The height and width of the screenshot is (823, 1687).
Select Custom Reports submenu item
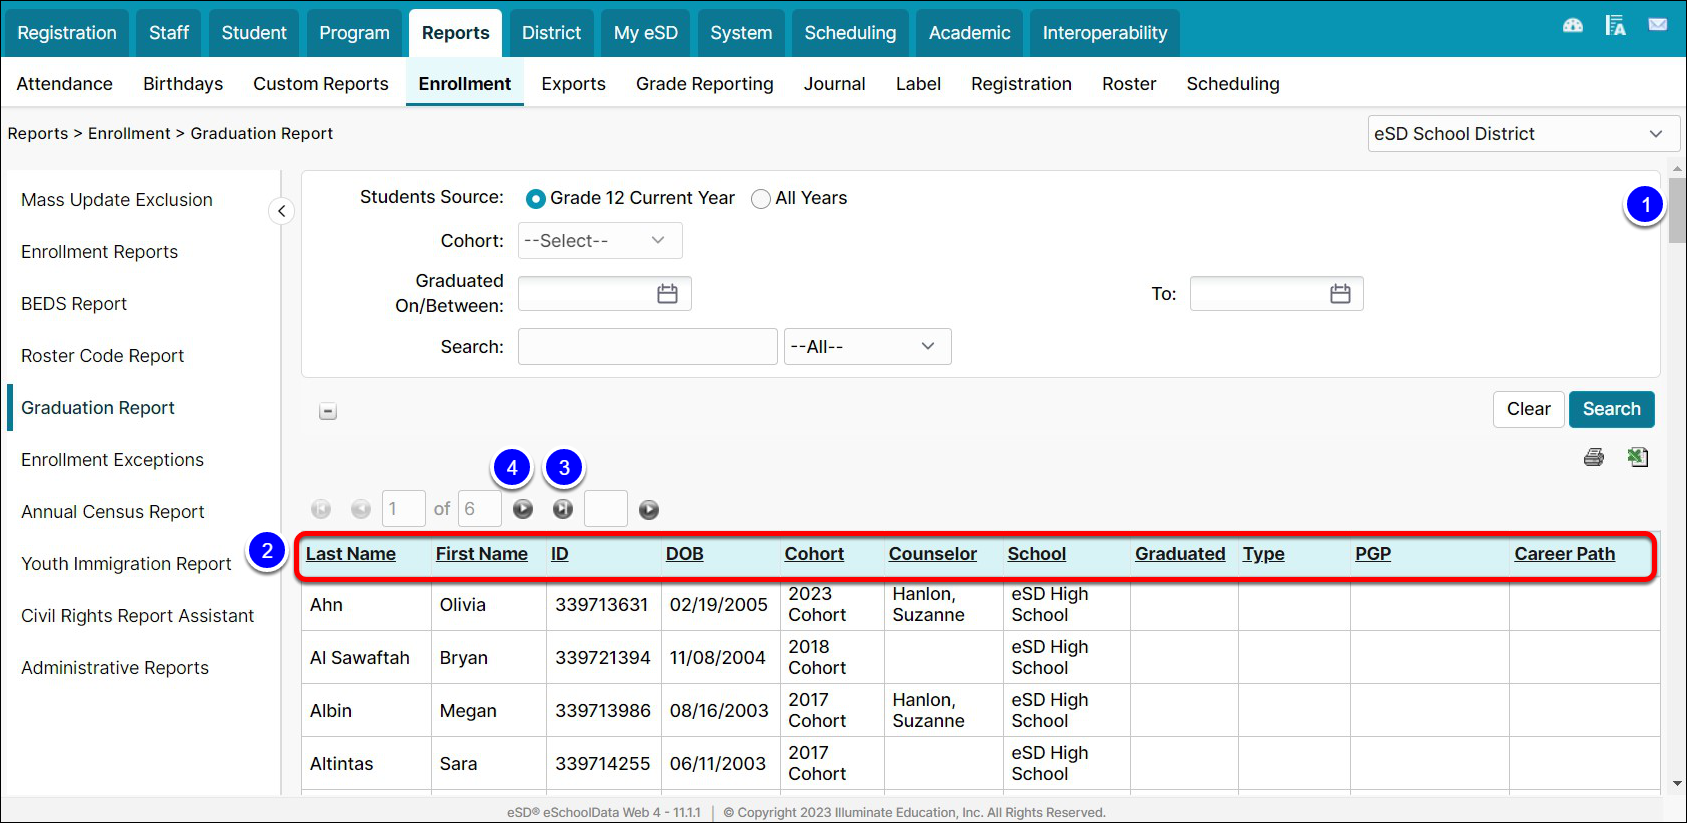click(321, 84)
